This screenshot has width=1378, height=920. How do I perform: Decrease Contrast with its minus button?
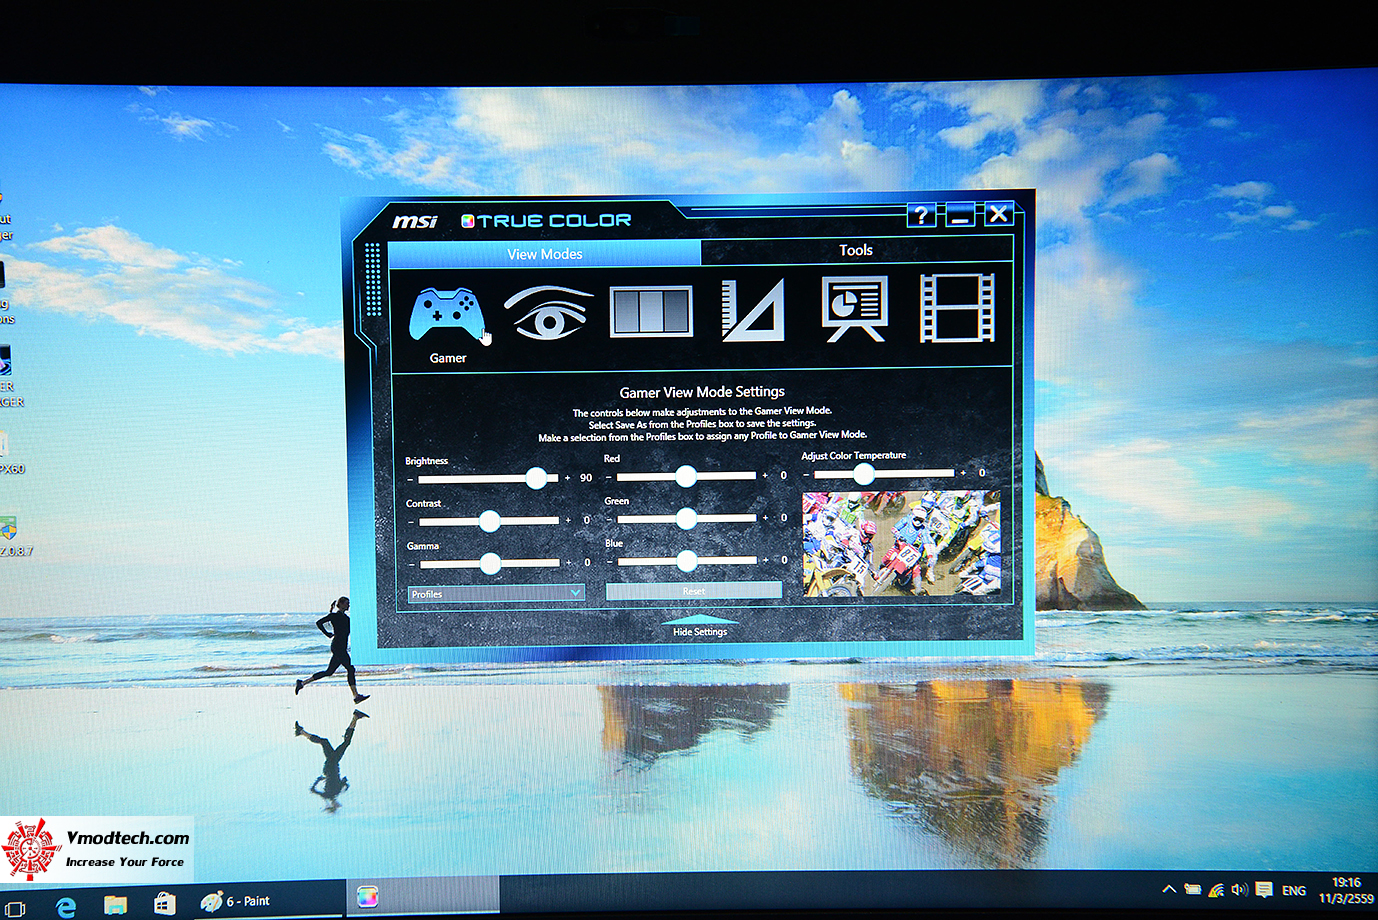[411, 521]
